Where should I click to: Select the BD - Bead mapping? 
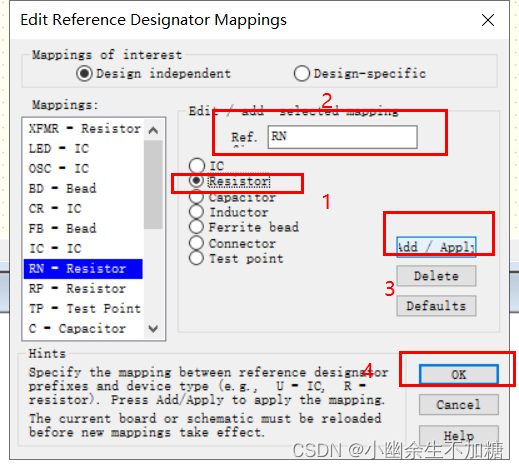coord(83,188)
